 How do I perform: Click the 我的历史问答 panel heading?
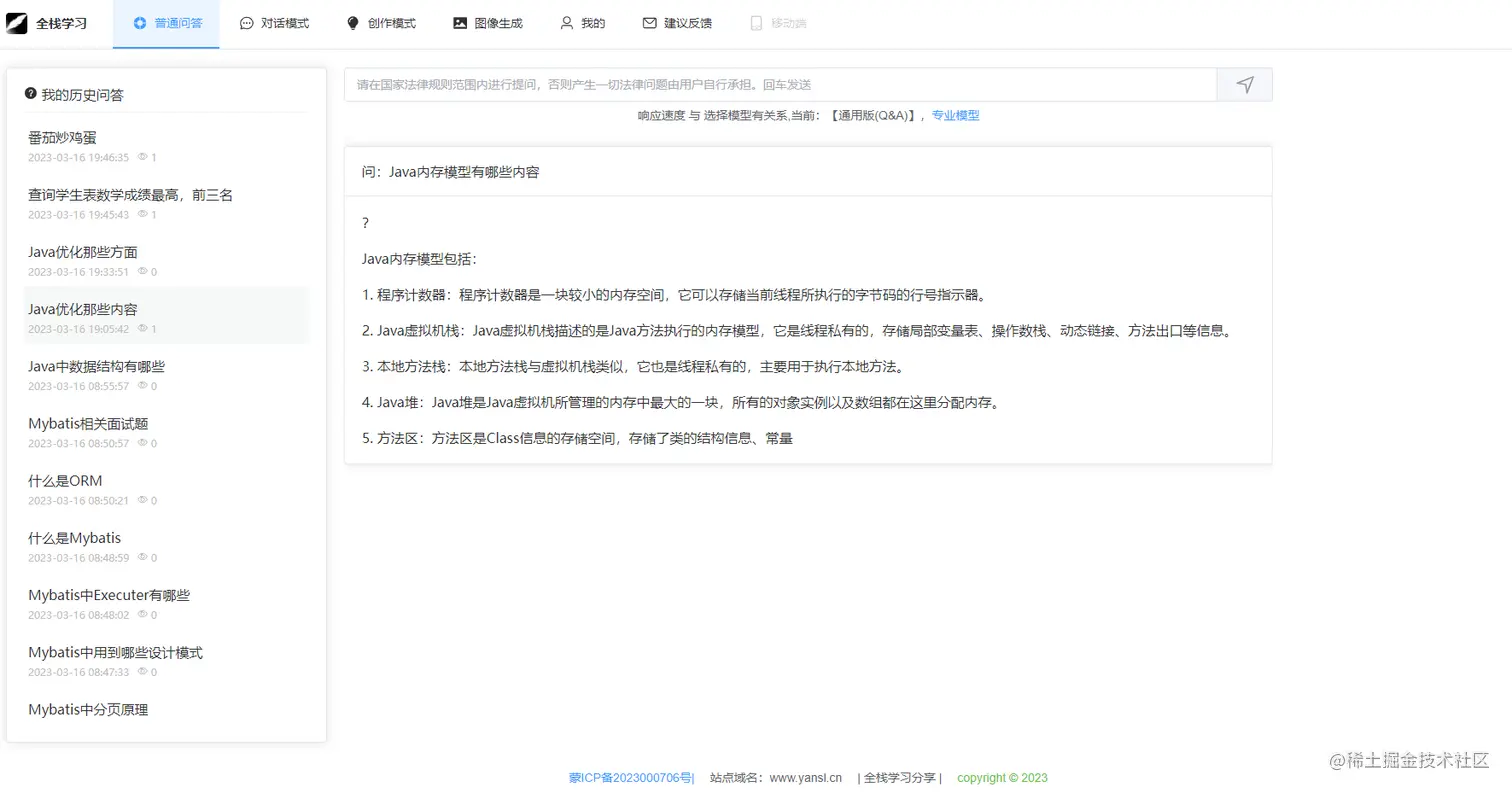pos(82,95)
